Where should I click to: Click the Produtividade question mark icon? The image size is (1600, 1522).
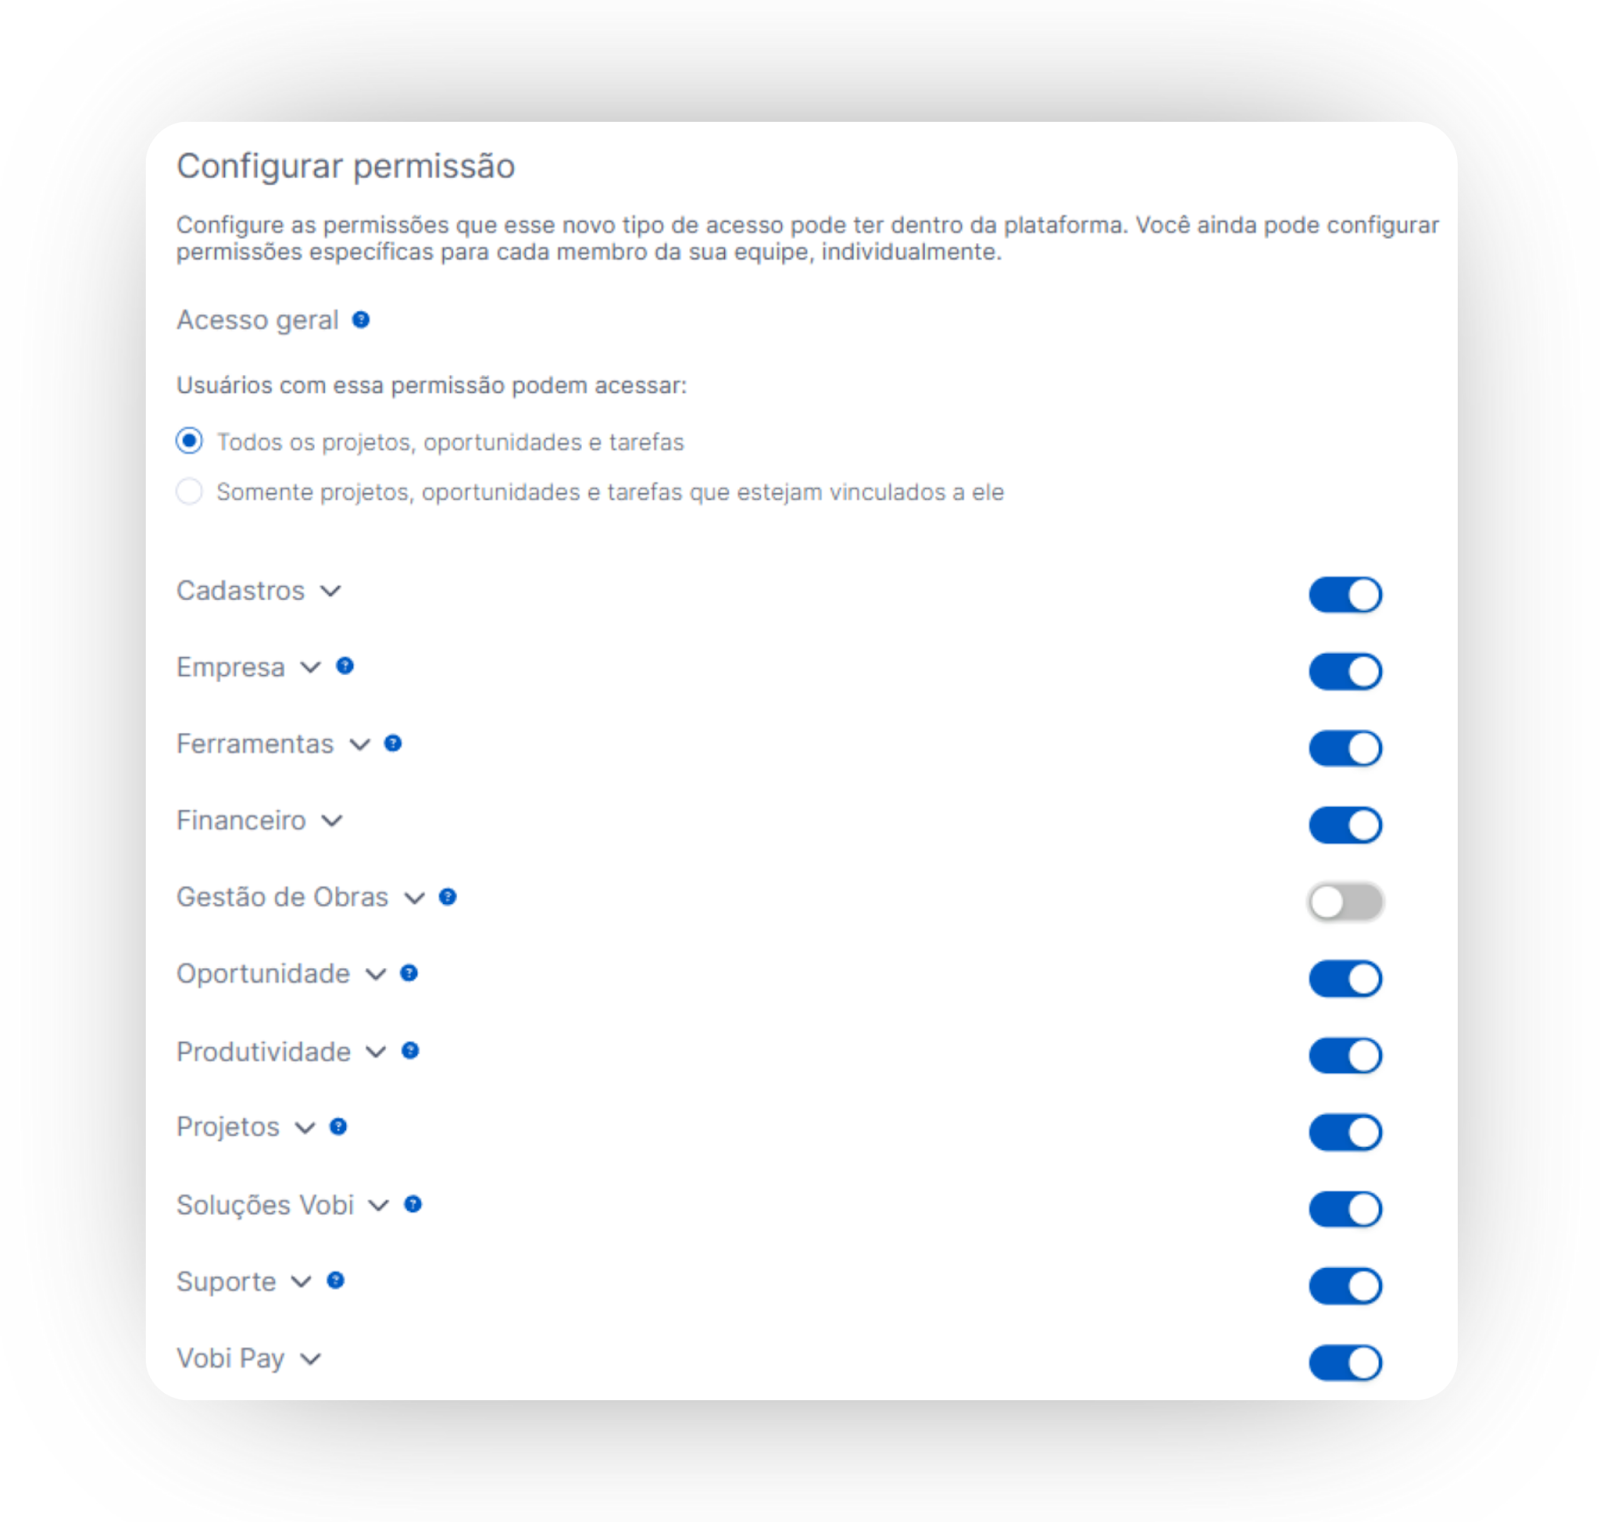pyautogui.click(x=410, y=1050)
